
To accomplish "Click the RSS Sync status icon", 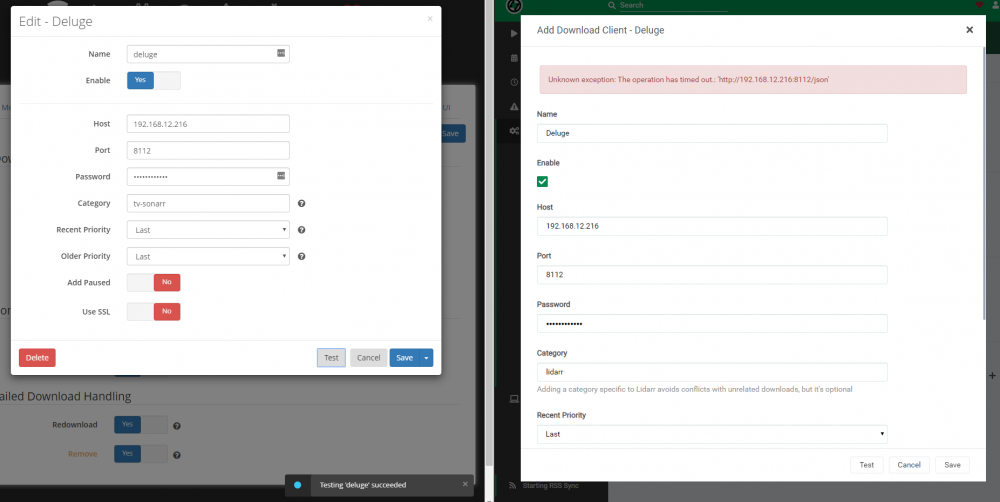I will coord(512,485).
